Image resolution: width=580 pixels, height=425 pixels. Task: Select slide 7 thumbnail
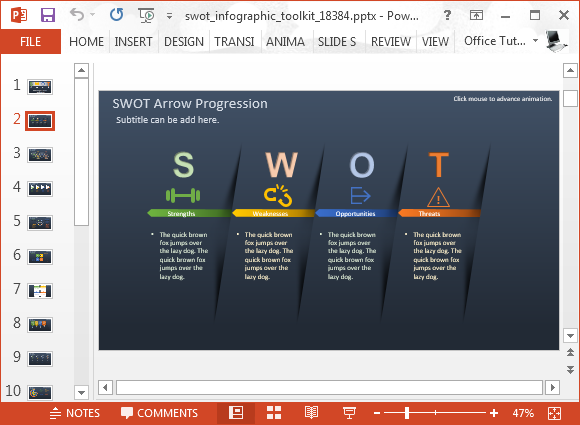[x=40, y=291]
